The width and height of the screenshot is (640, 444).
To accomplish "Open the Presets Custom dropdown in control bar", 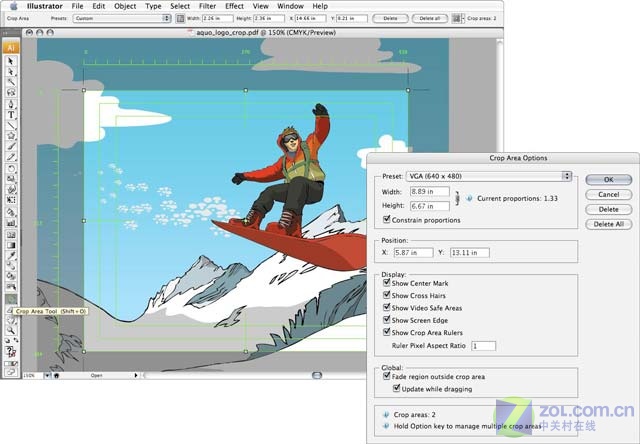I will click(122, 18).
